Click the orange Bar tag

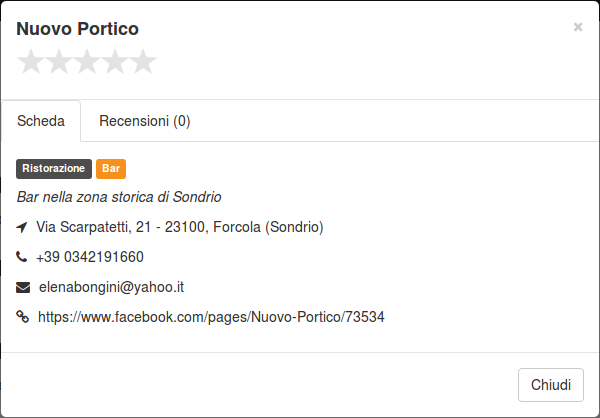111,169
